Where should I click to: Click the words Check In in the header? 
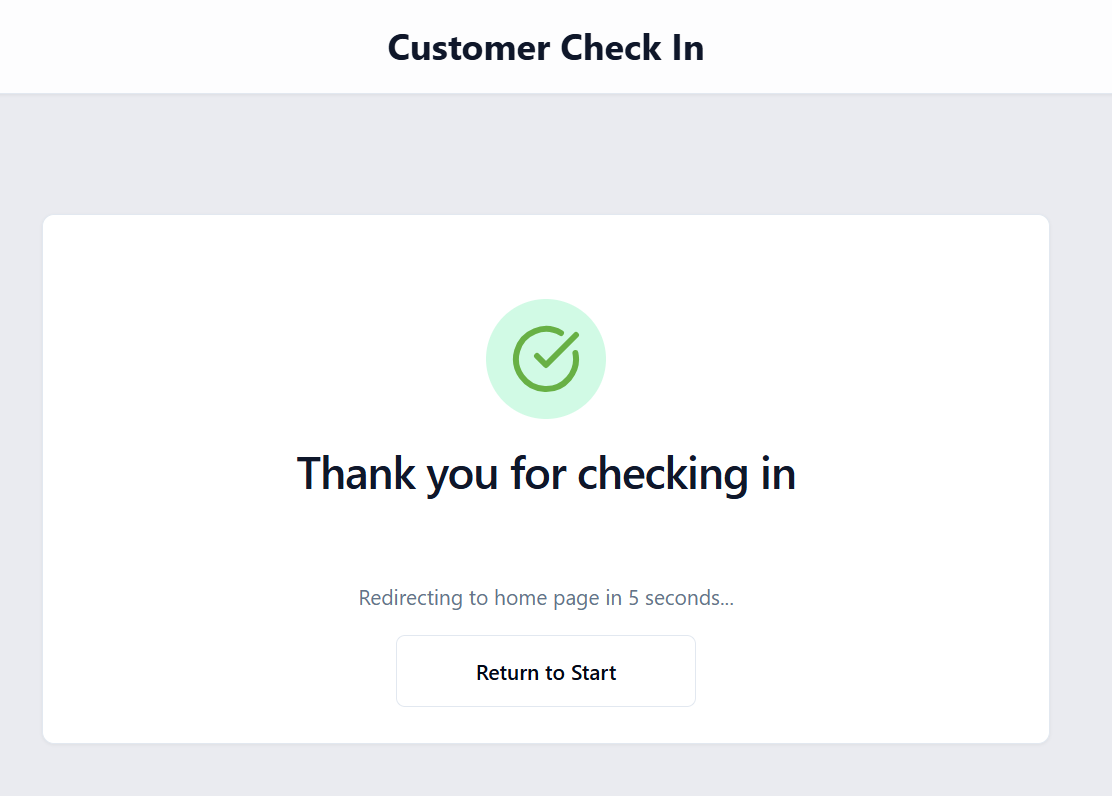click(633, 48)
